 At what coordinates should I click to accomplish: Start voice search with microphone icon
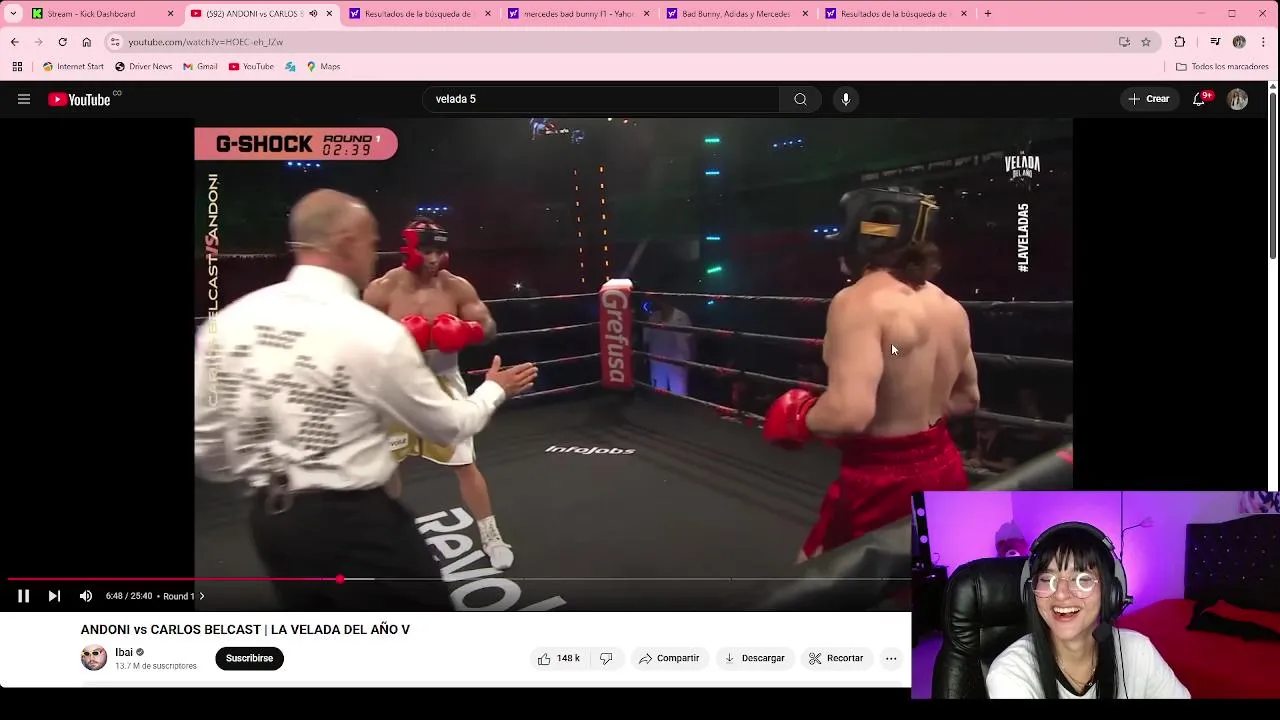click(x=846, y=99)
